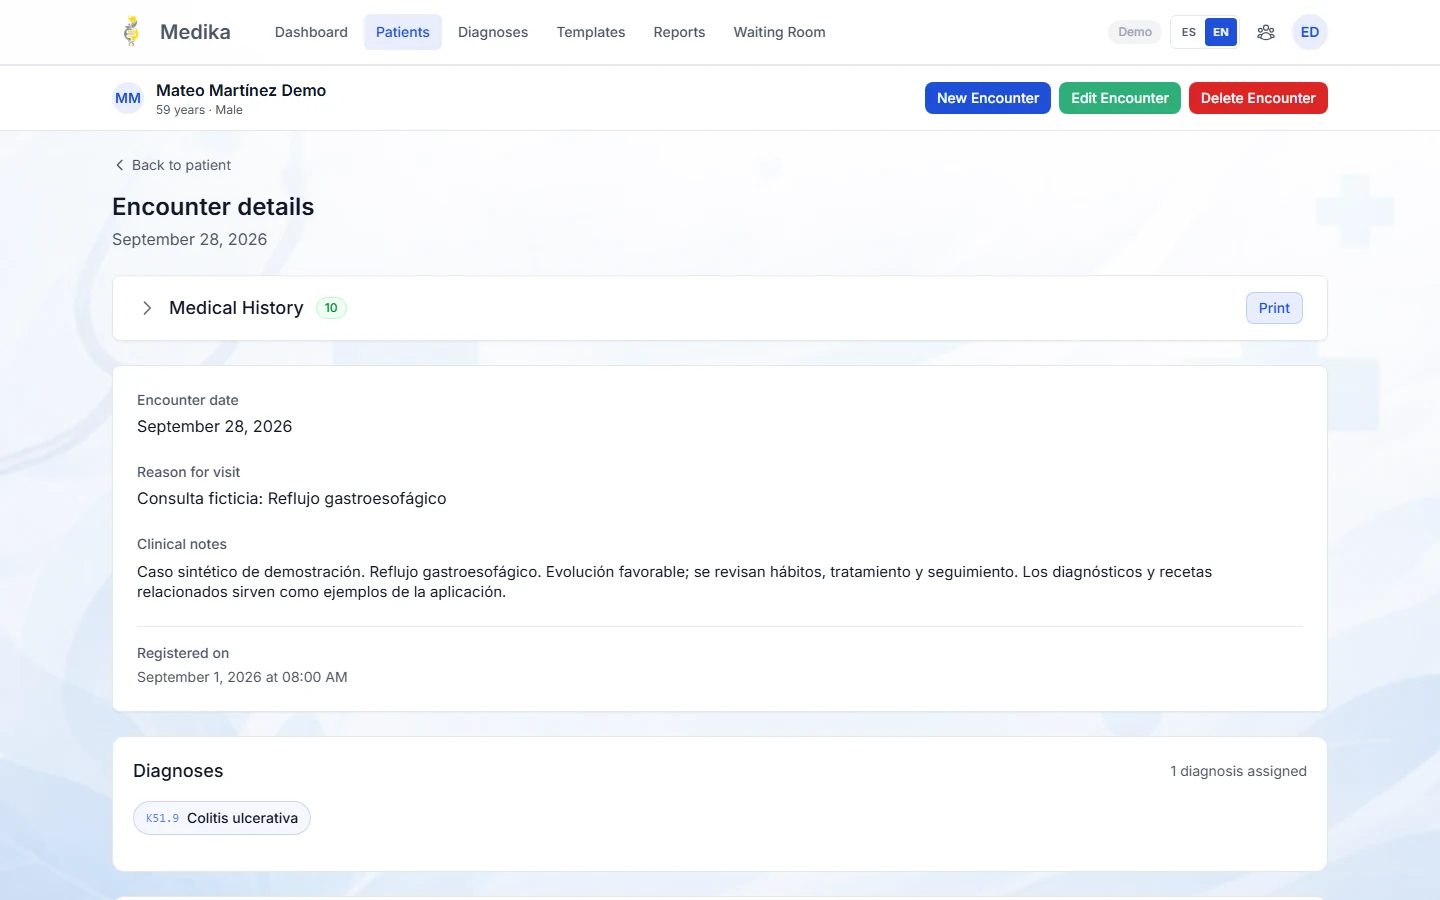Select the K51.9 Colitis ulcerativa diagnosis chip

pos(222,818)
